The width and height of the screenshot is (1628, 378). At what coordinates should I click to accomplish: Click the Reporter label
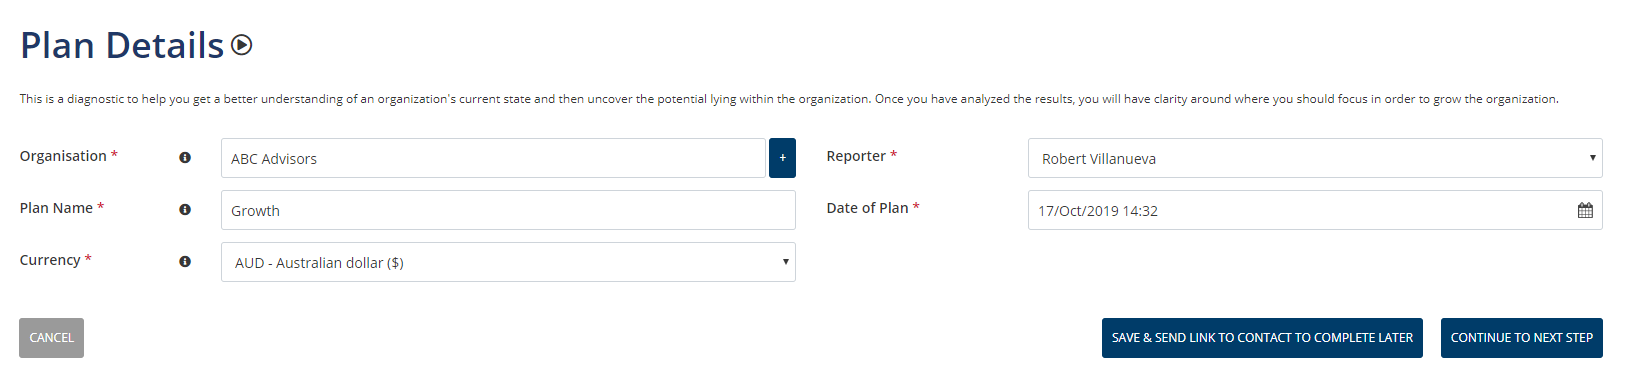856,156
